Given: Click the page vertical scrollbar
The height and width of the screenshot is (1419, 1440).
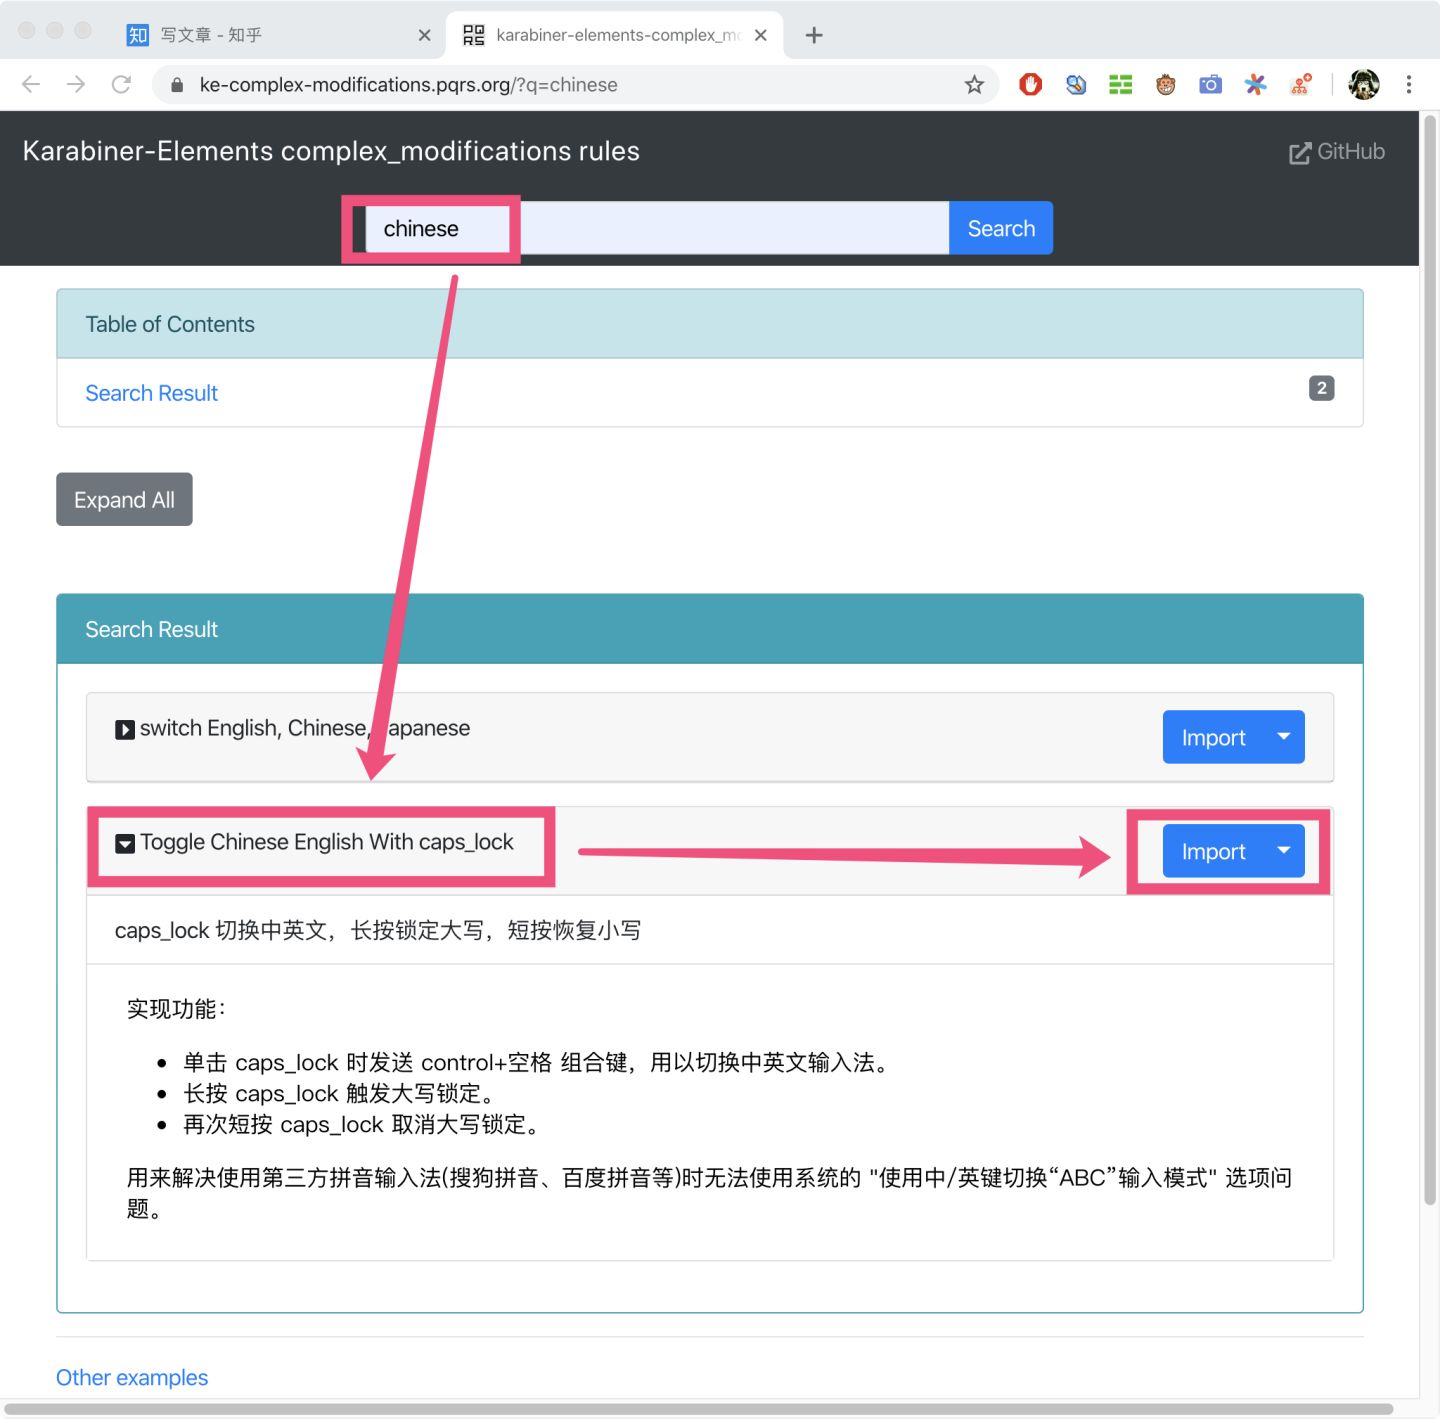Looking at the screenshot, I should (1430, 660).
